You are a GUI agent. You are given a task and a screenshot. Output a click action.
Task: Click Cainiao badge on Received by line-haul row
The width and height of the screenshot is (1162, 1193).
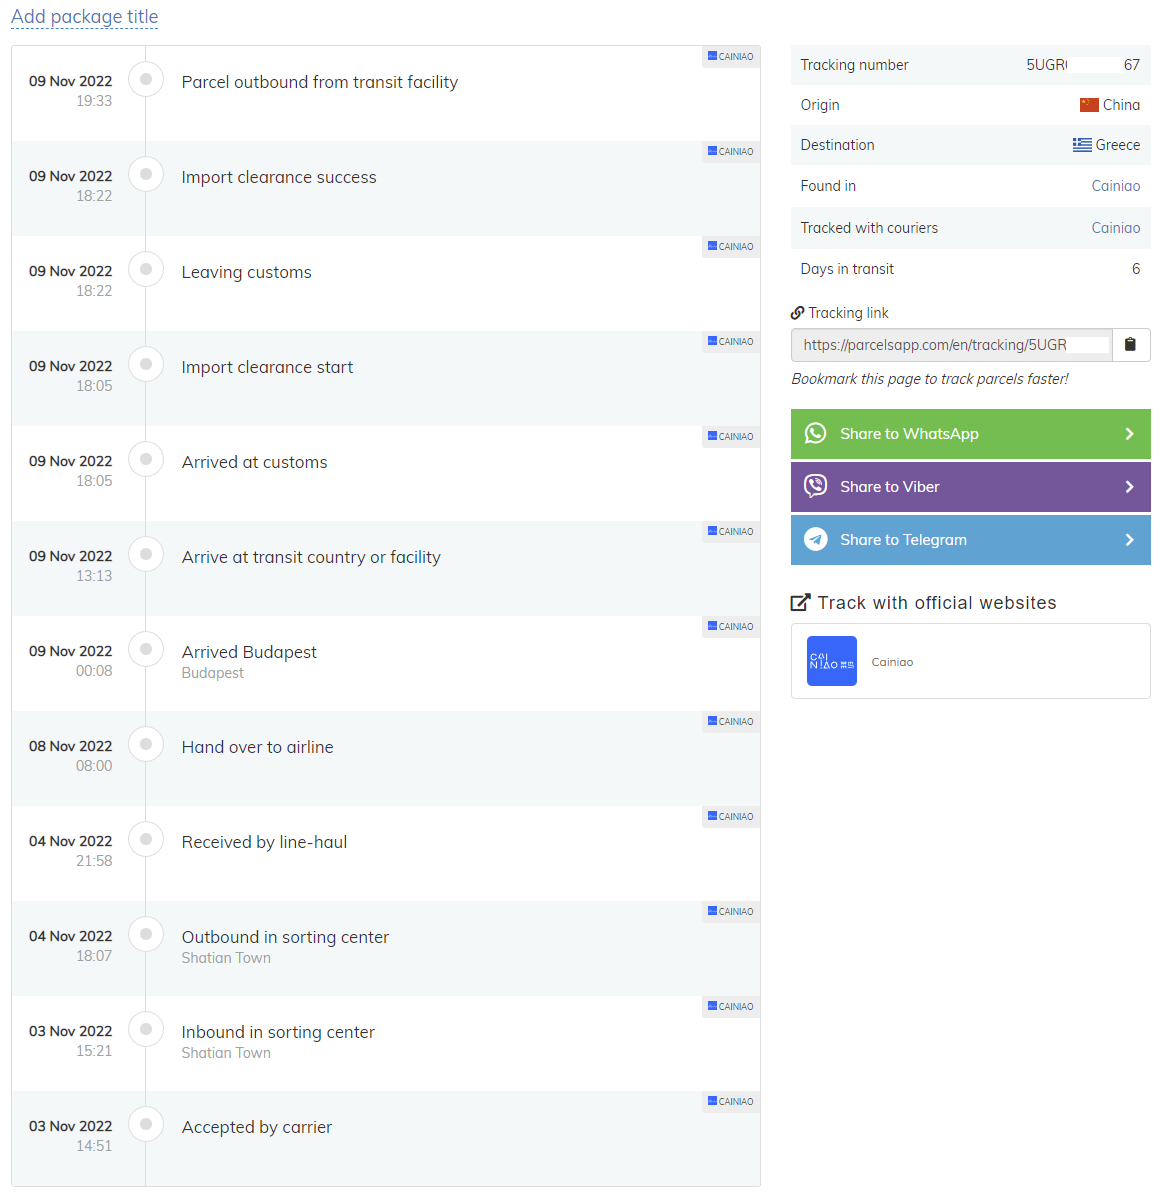pyautogui.click(x=731, y=816)
